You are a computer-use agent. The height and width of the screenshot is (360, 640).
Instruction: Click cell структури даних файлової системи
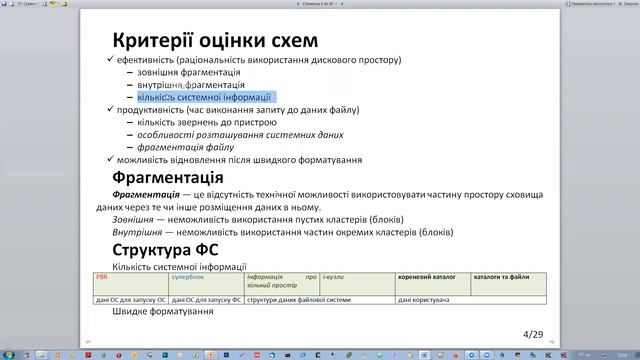tap(320, 300)
